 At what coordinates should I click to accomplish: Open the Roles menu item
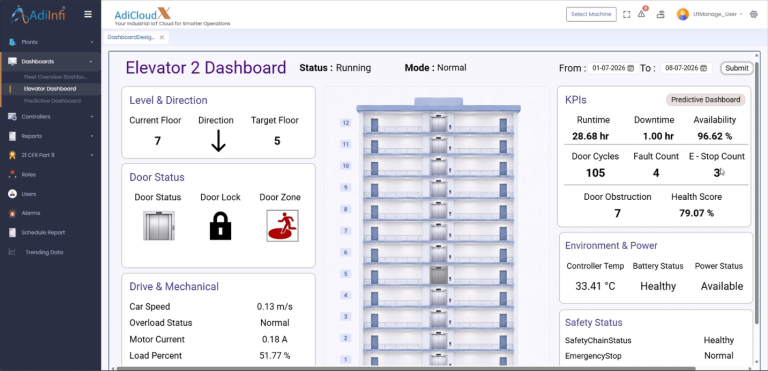pos(28,174)
